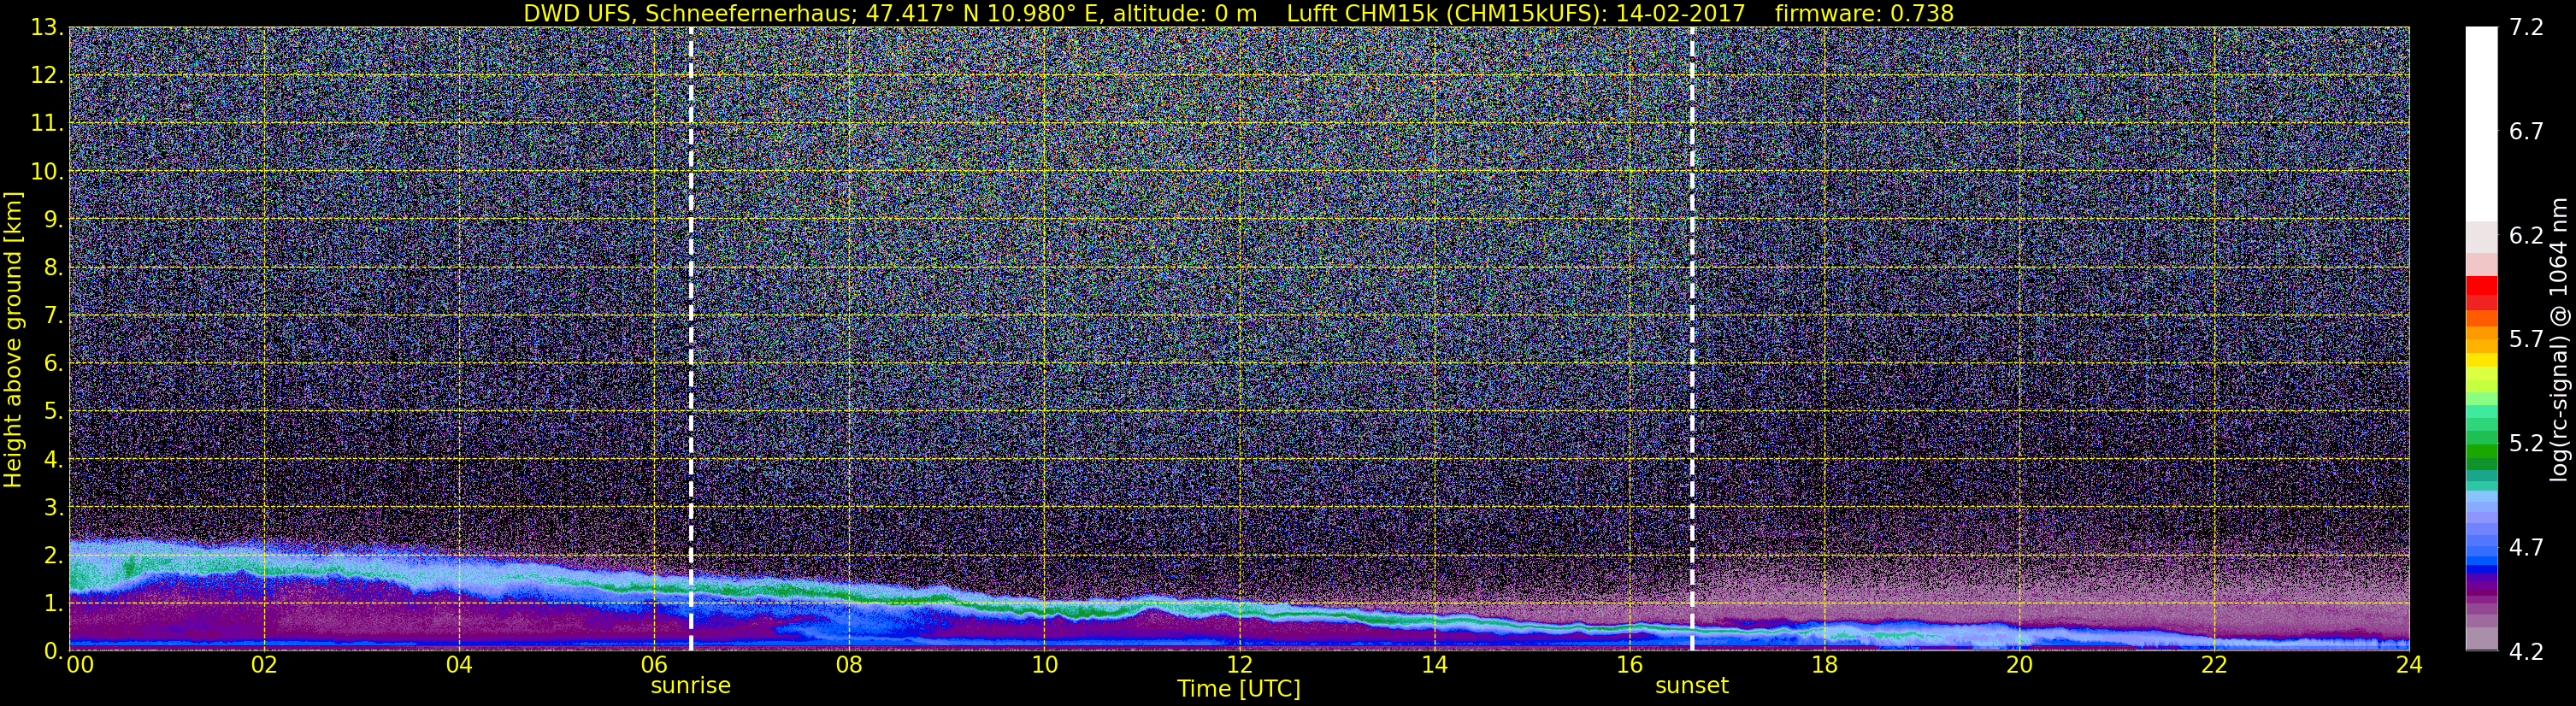The height and width of the screenshot is (706, 2576).
Task: Pick the red band of the colorbar
Action: [2481, 285]
